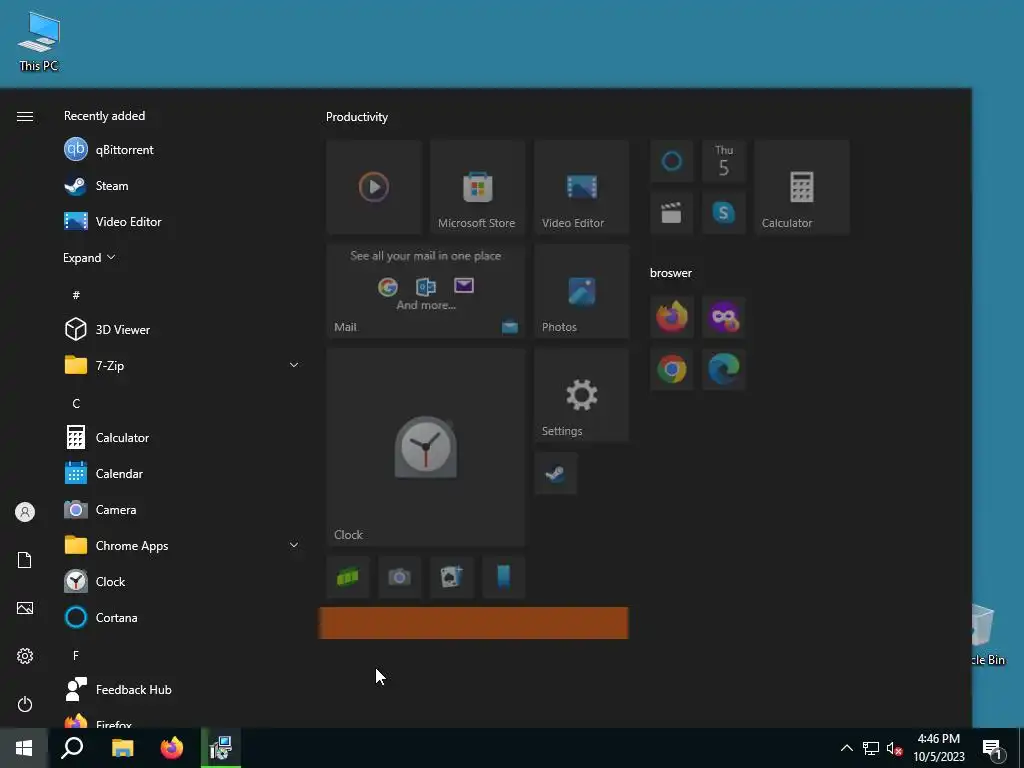The height and width of the screenshot is (768, 1024).
Task: Click the Power button in Start menu
Action: point(25,704)
